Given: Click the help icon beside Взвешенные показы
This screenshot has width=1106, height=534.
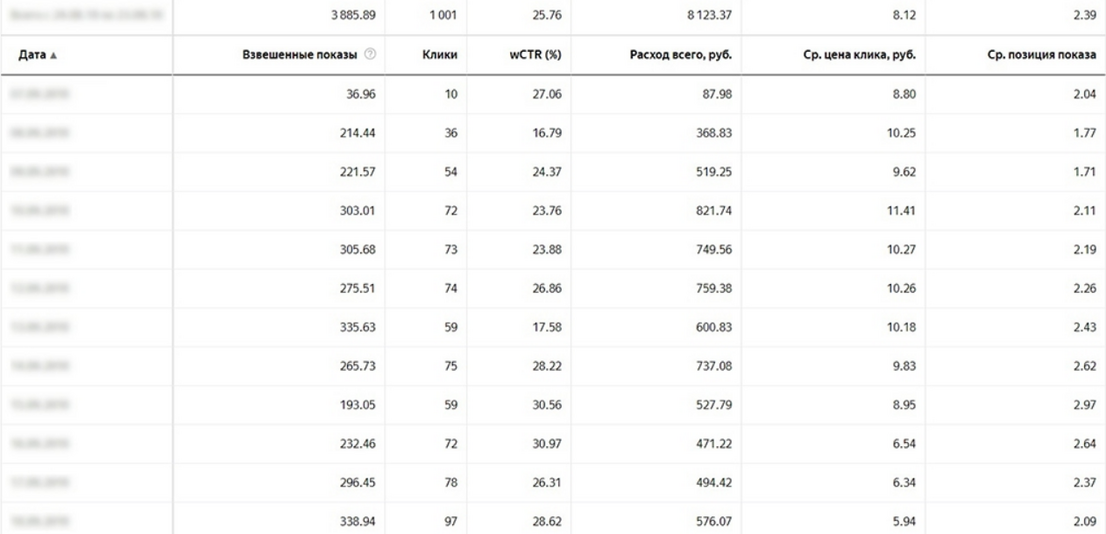Looking at the screenshot, I should [370, 55].
